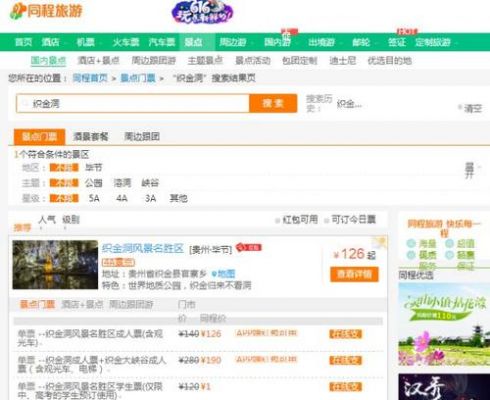Image resolution: width=490 pixels, height=400 pixels.
Task: Click the map pin icon beside 地图
Action: tap(214, 274)
